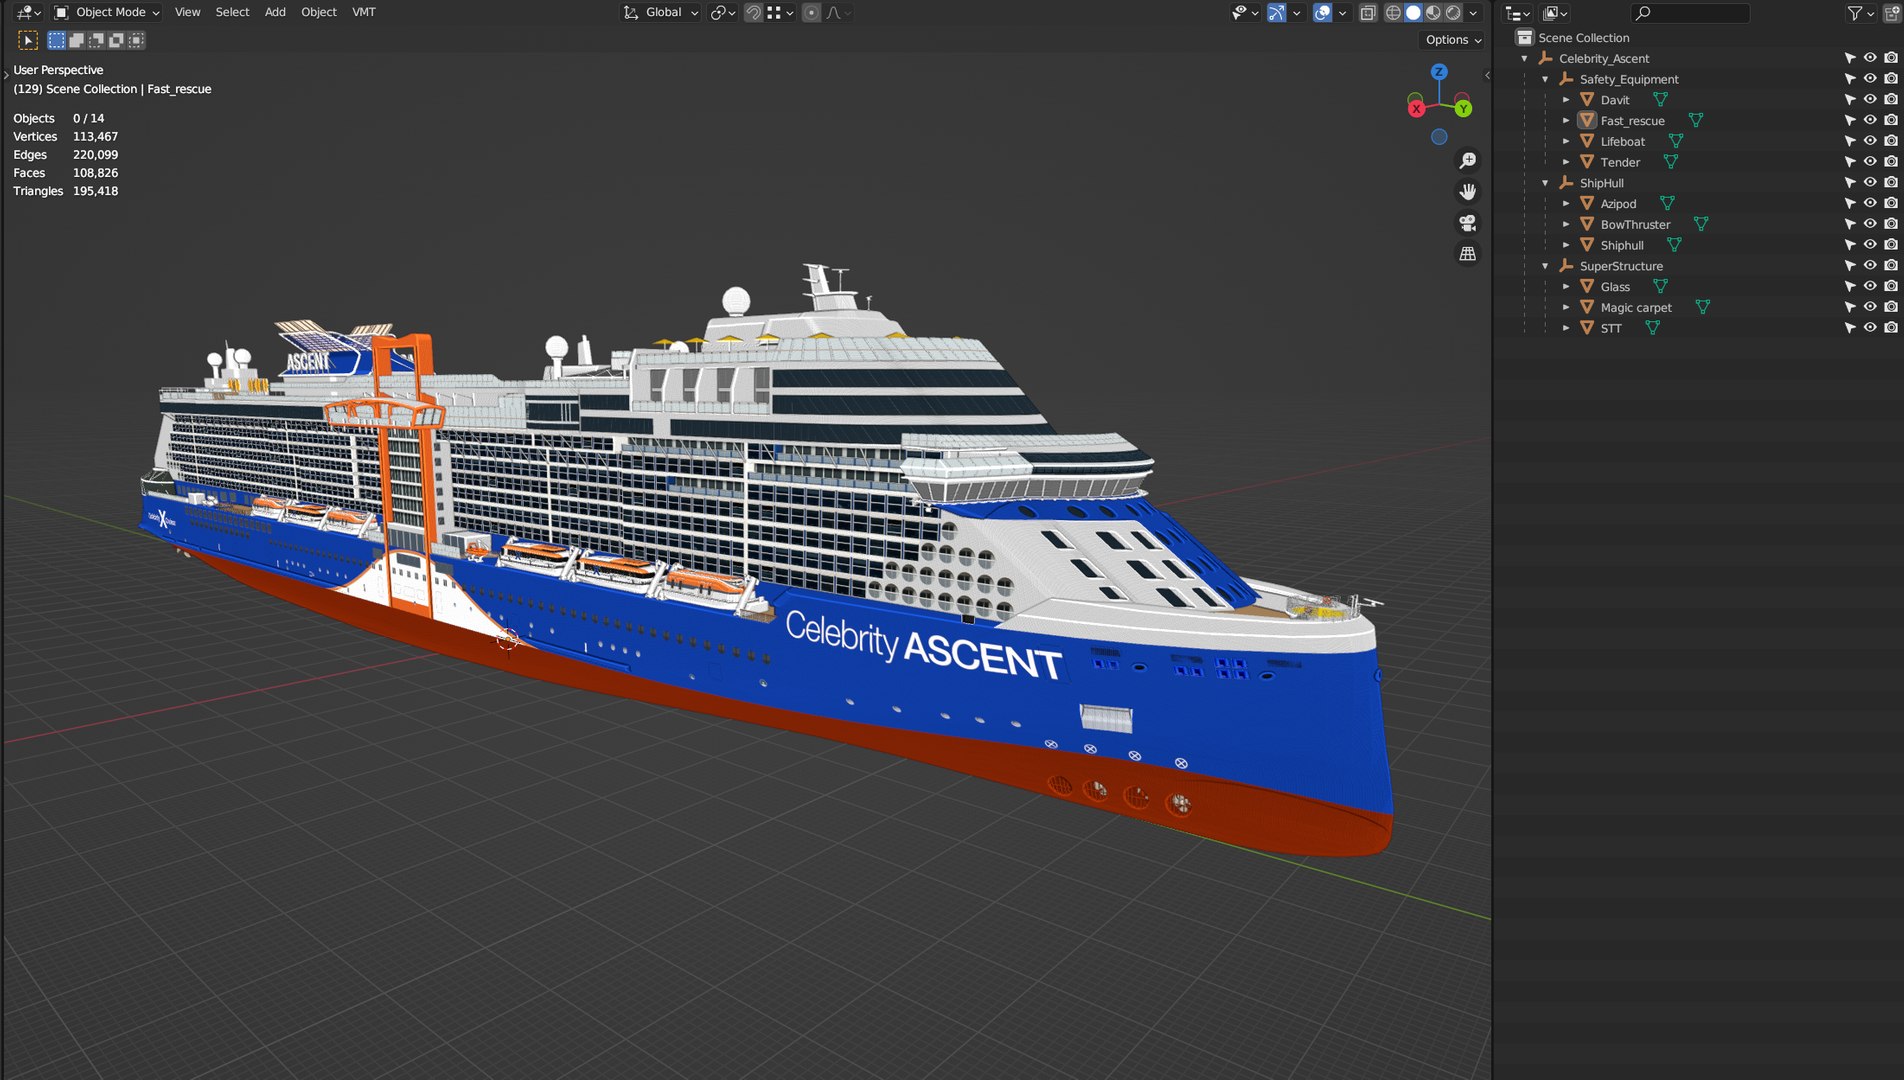
Task: Open the Object Mode dropdown
Action: (x=107, y=12)
